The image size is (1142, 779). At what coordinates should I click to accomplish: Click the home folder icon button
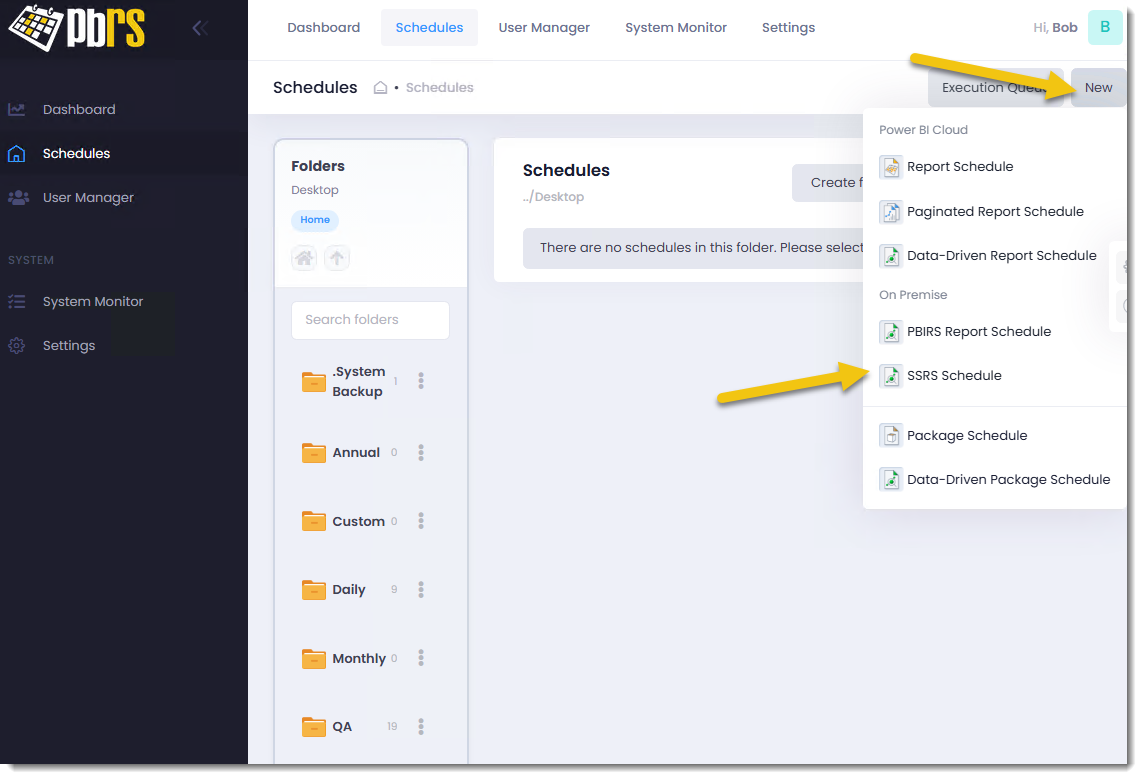click(304, 258)
